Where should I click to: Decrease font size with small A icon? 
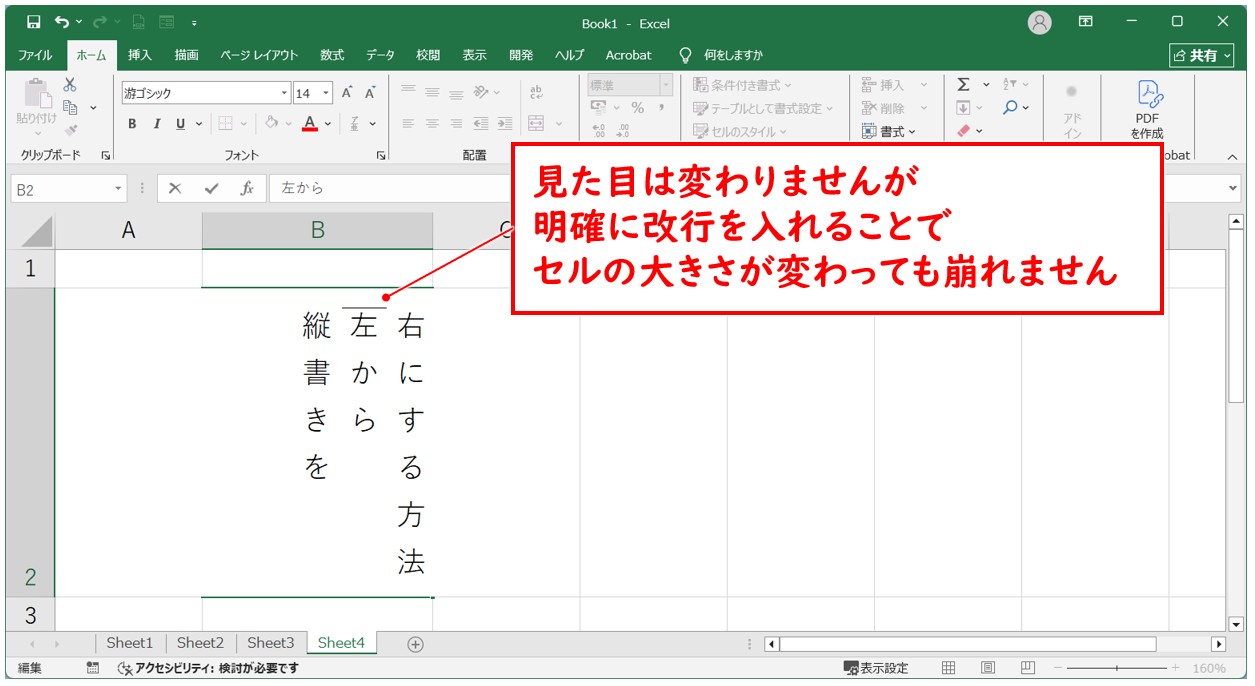370,93
